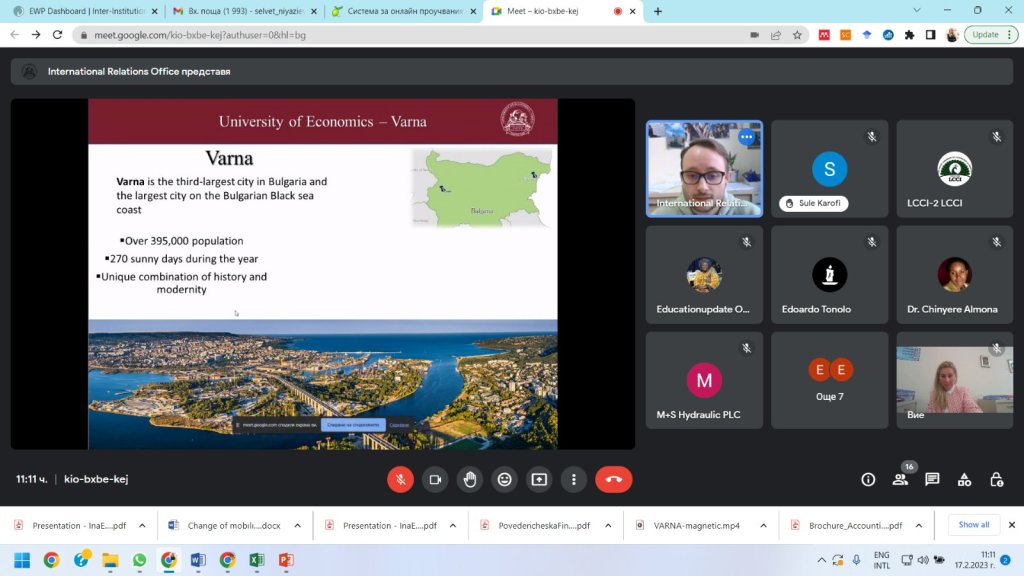
Task: Switch ENG INTL keyboard language
Action: tap(882, 560)
